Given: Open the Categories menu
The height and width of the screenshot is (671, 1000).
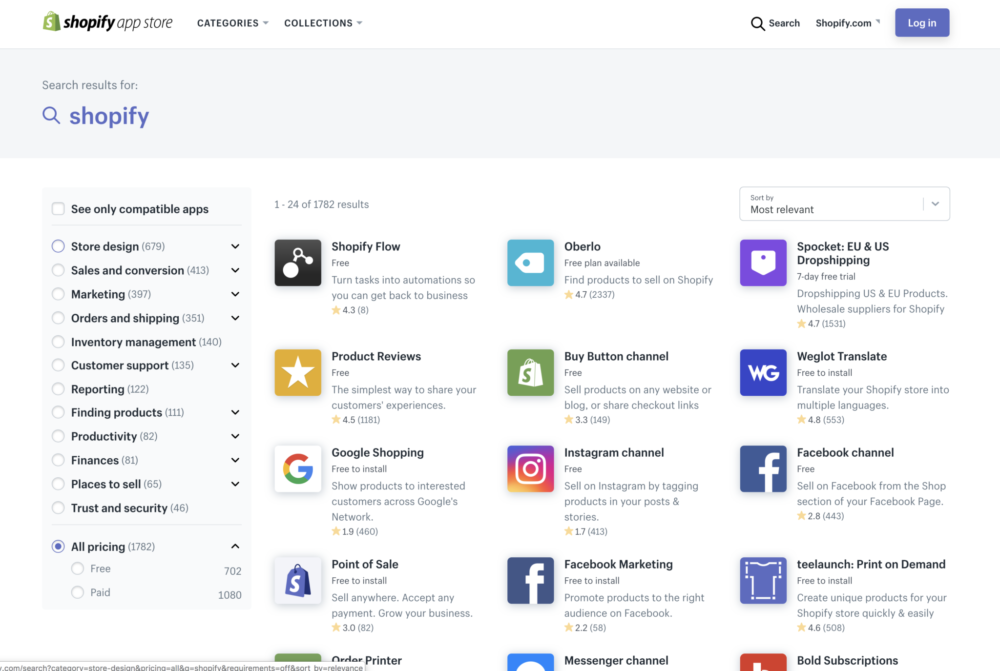Looking at the screenshot, I should point(232,23).
